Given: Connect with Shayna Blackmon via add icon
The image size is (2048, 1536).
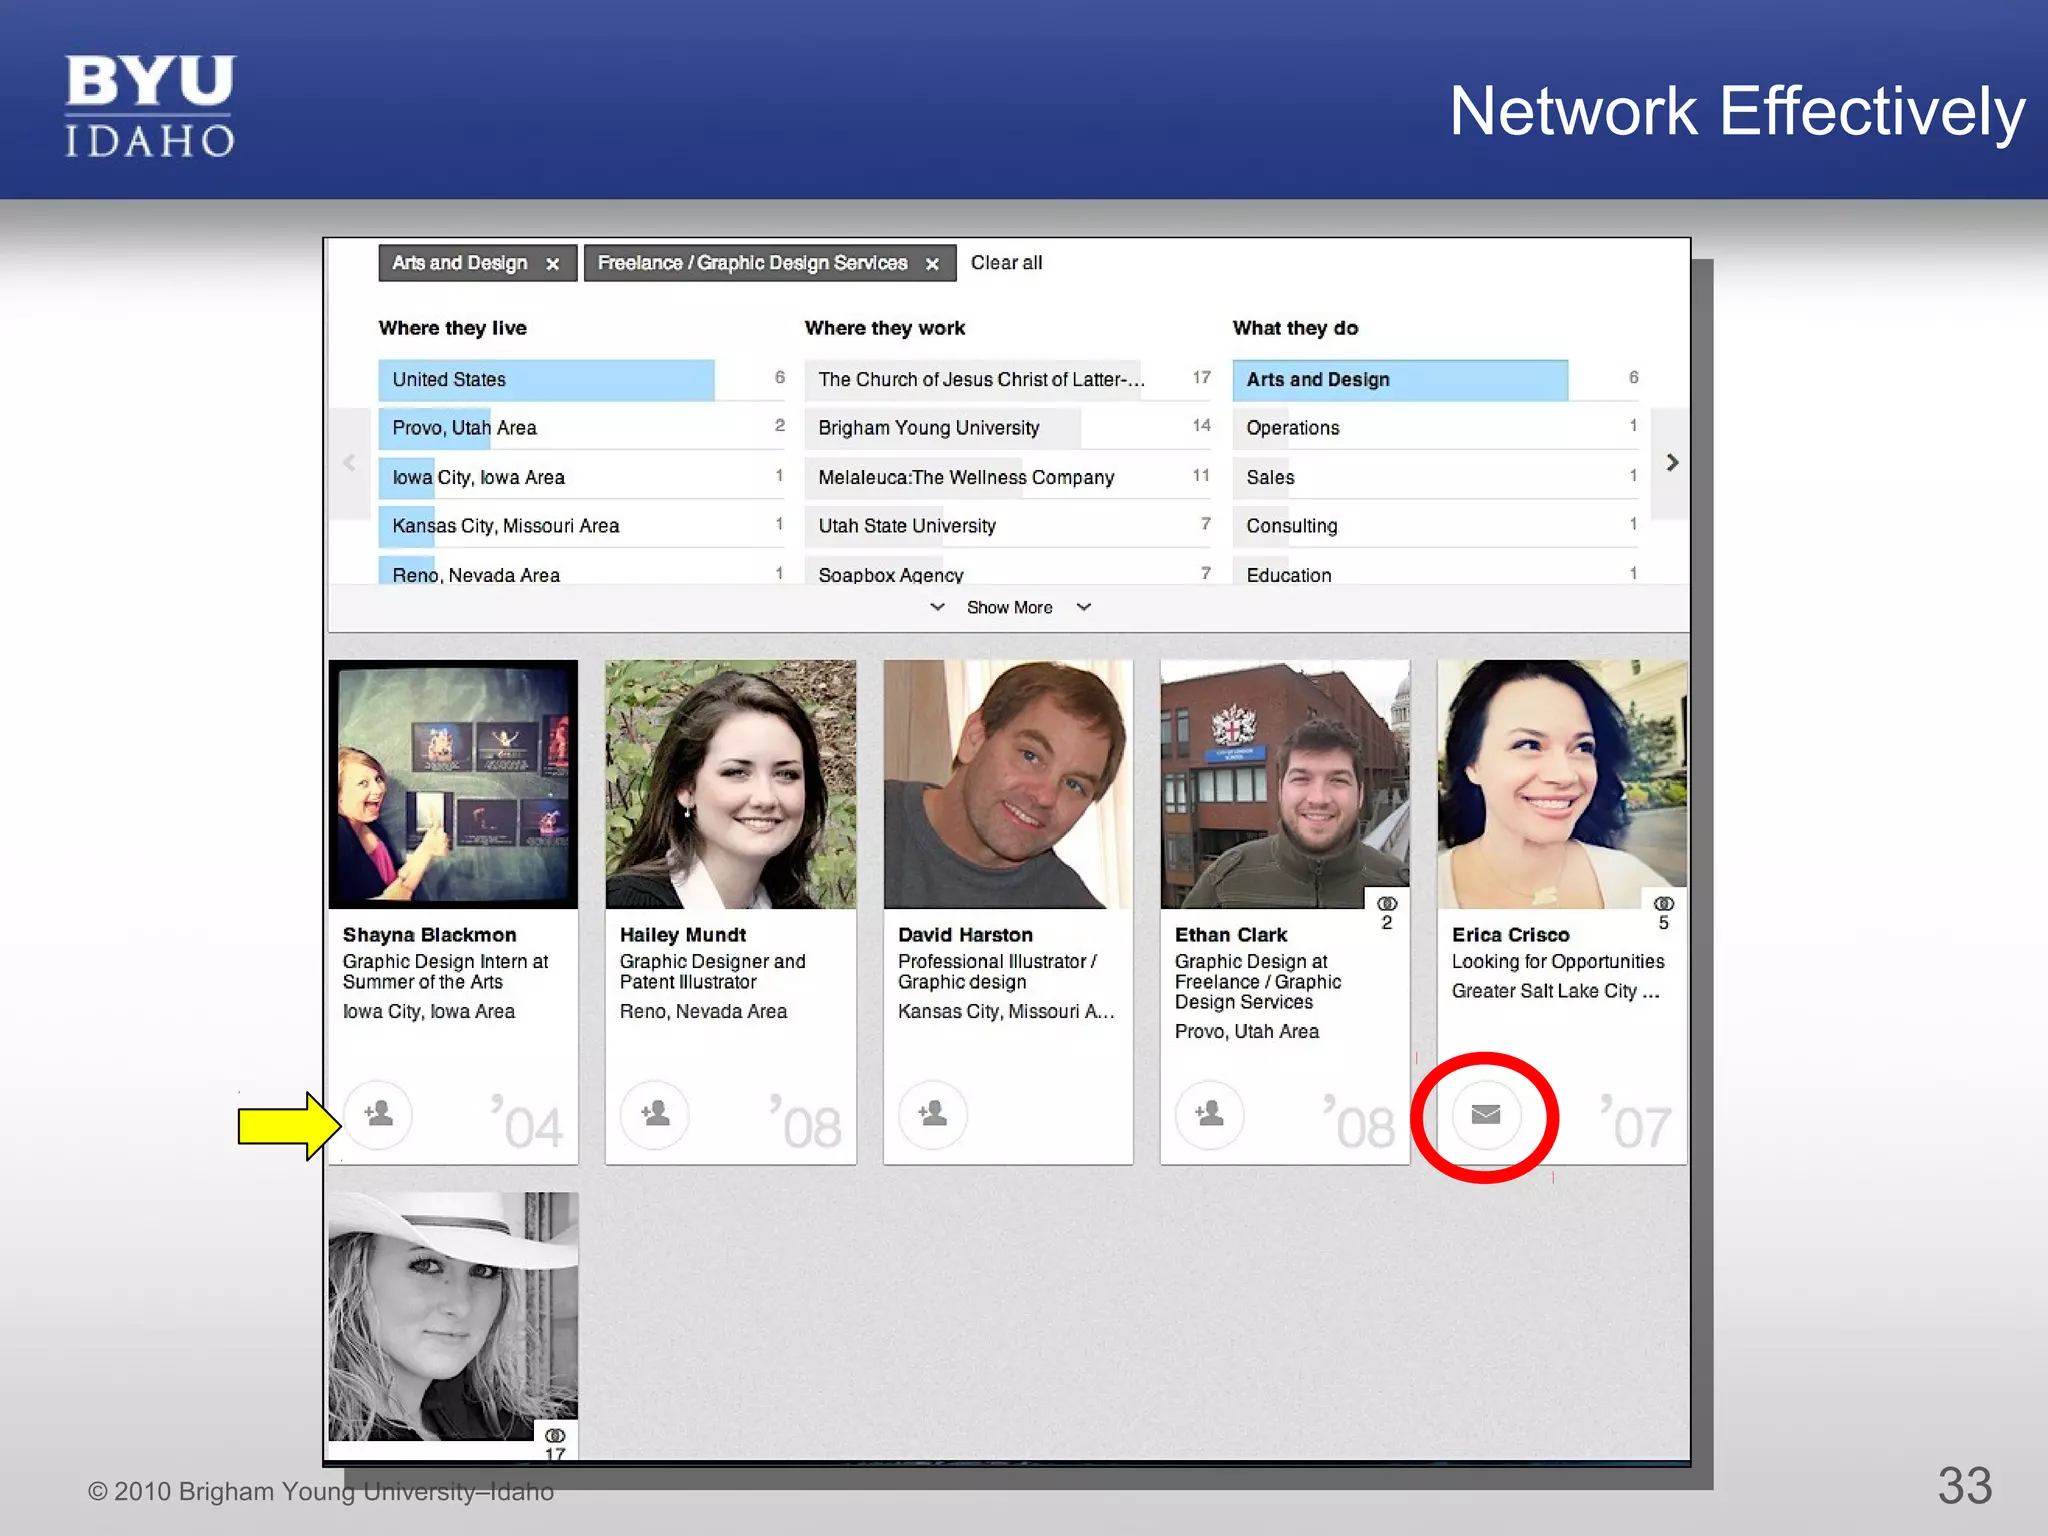Looking at the screenshot, I should coord(378,1114).
